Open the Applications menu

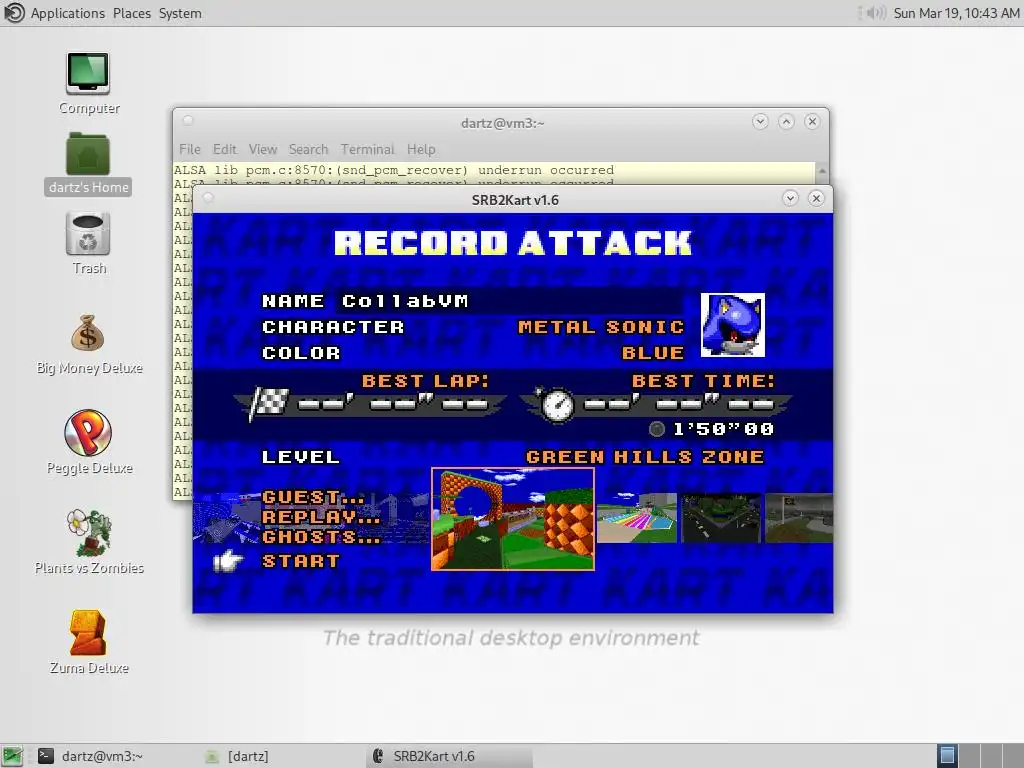pos(67,13)
